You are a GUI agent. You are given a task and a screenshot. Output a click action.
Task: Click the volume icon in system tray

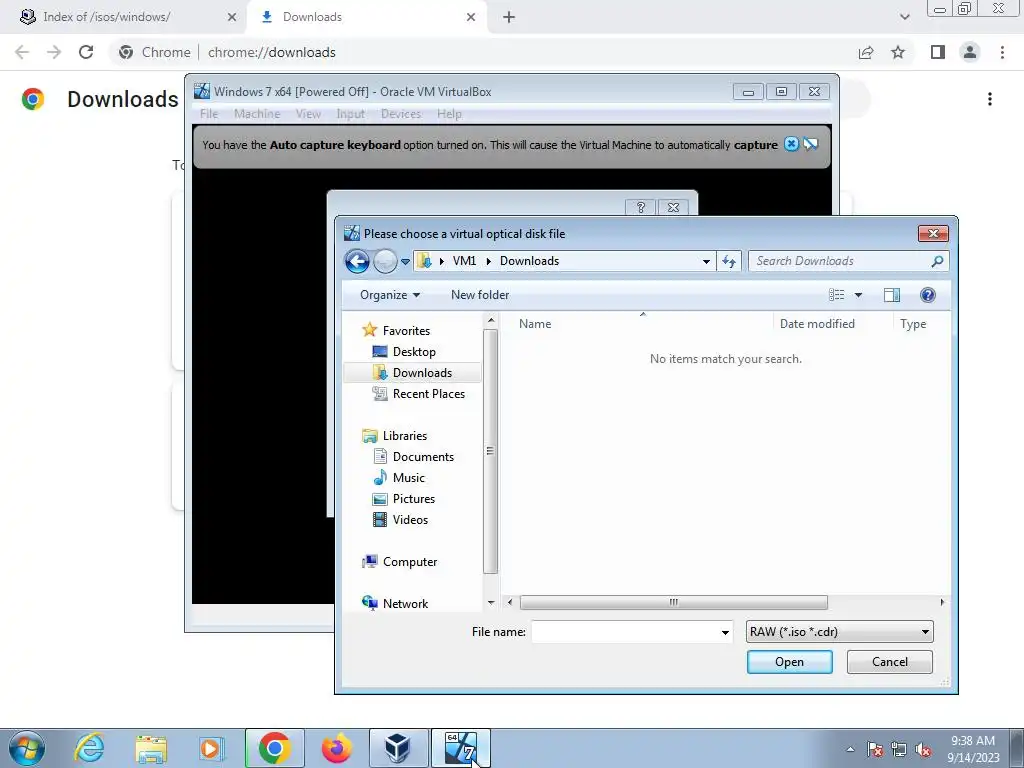[923, 749]
